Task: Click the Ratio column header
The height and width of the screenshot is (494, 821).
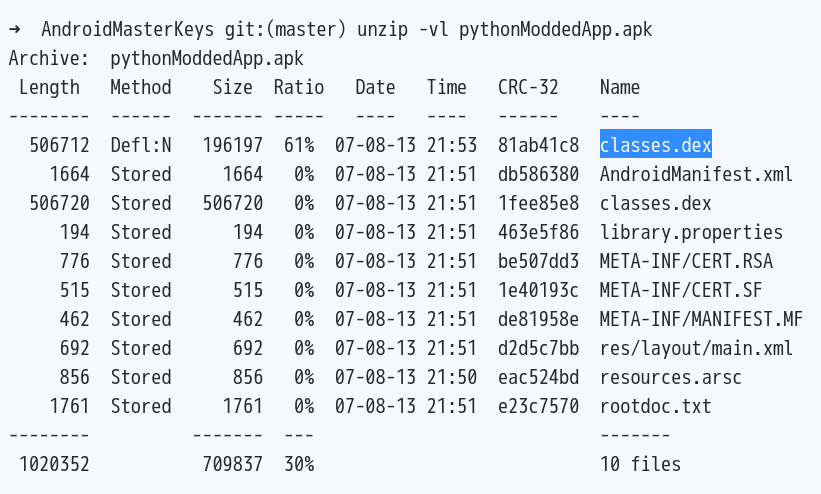Action: coord(299,87)
